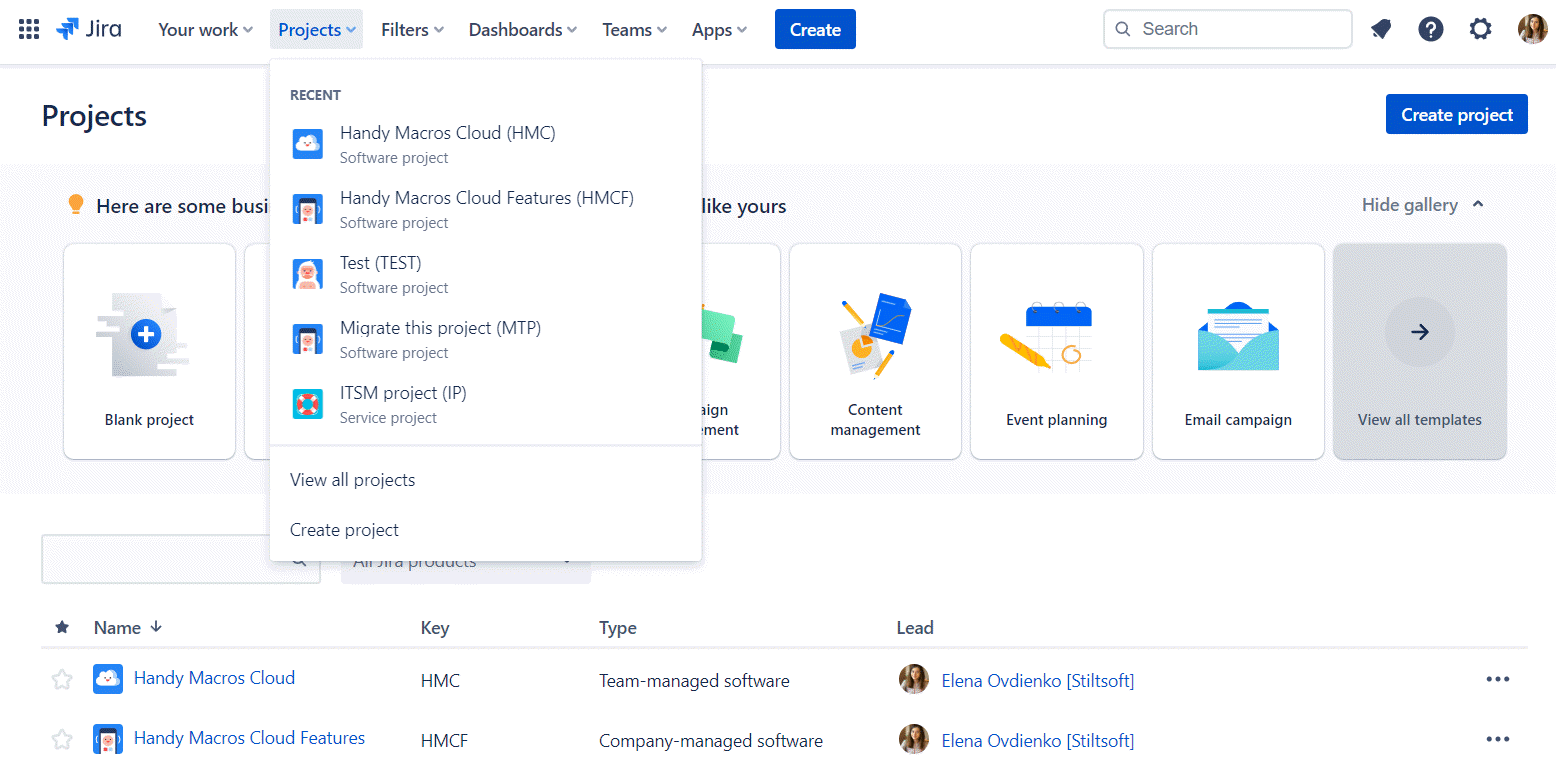Viewport: 1556px width, 770px height.
Task: Click the projects search input field
Action: pos(180,559)
